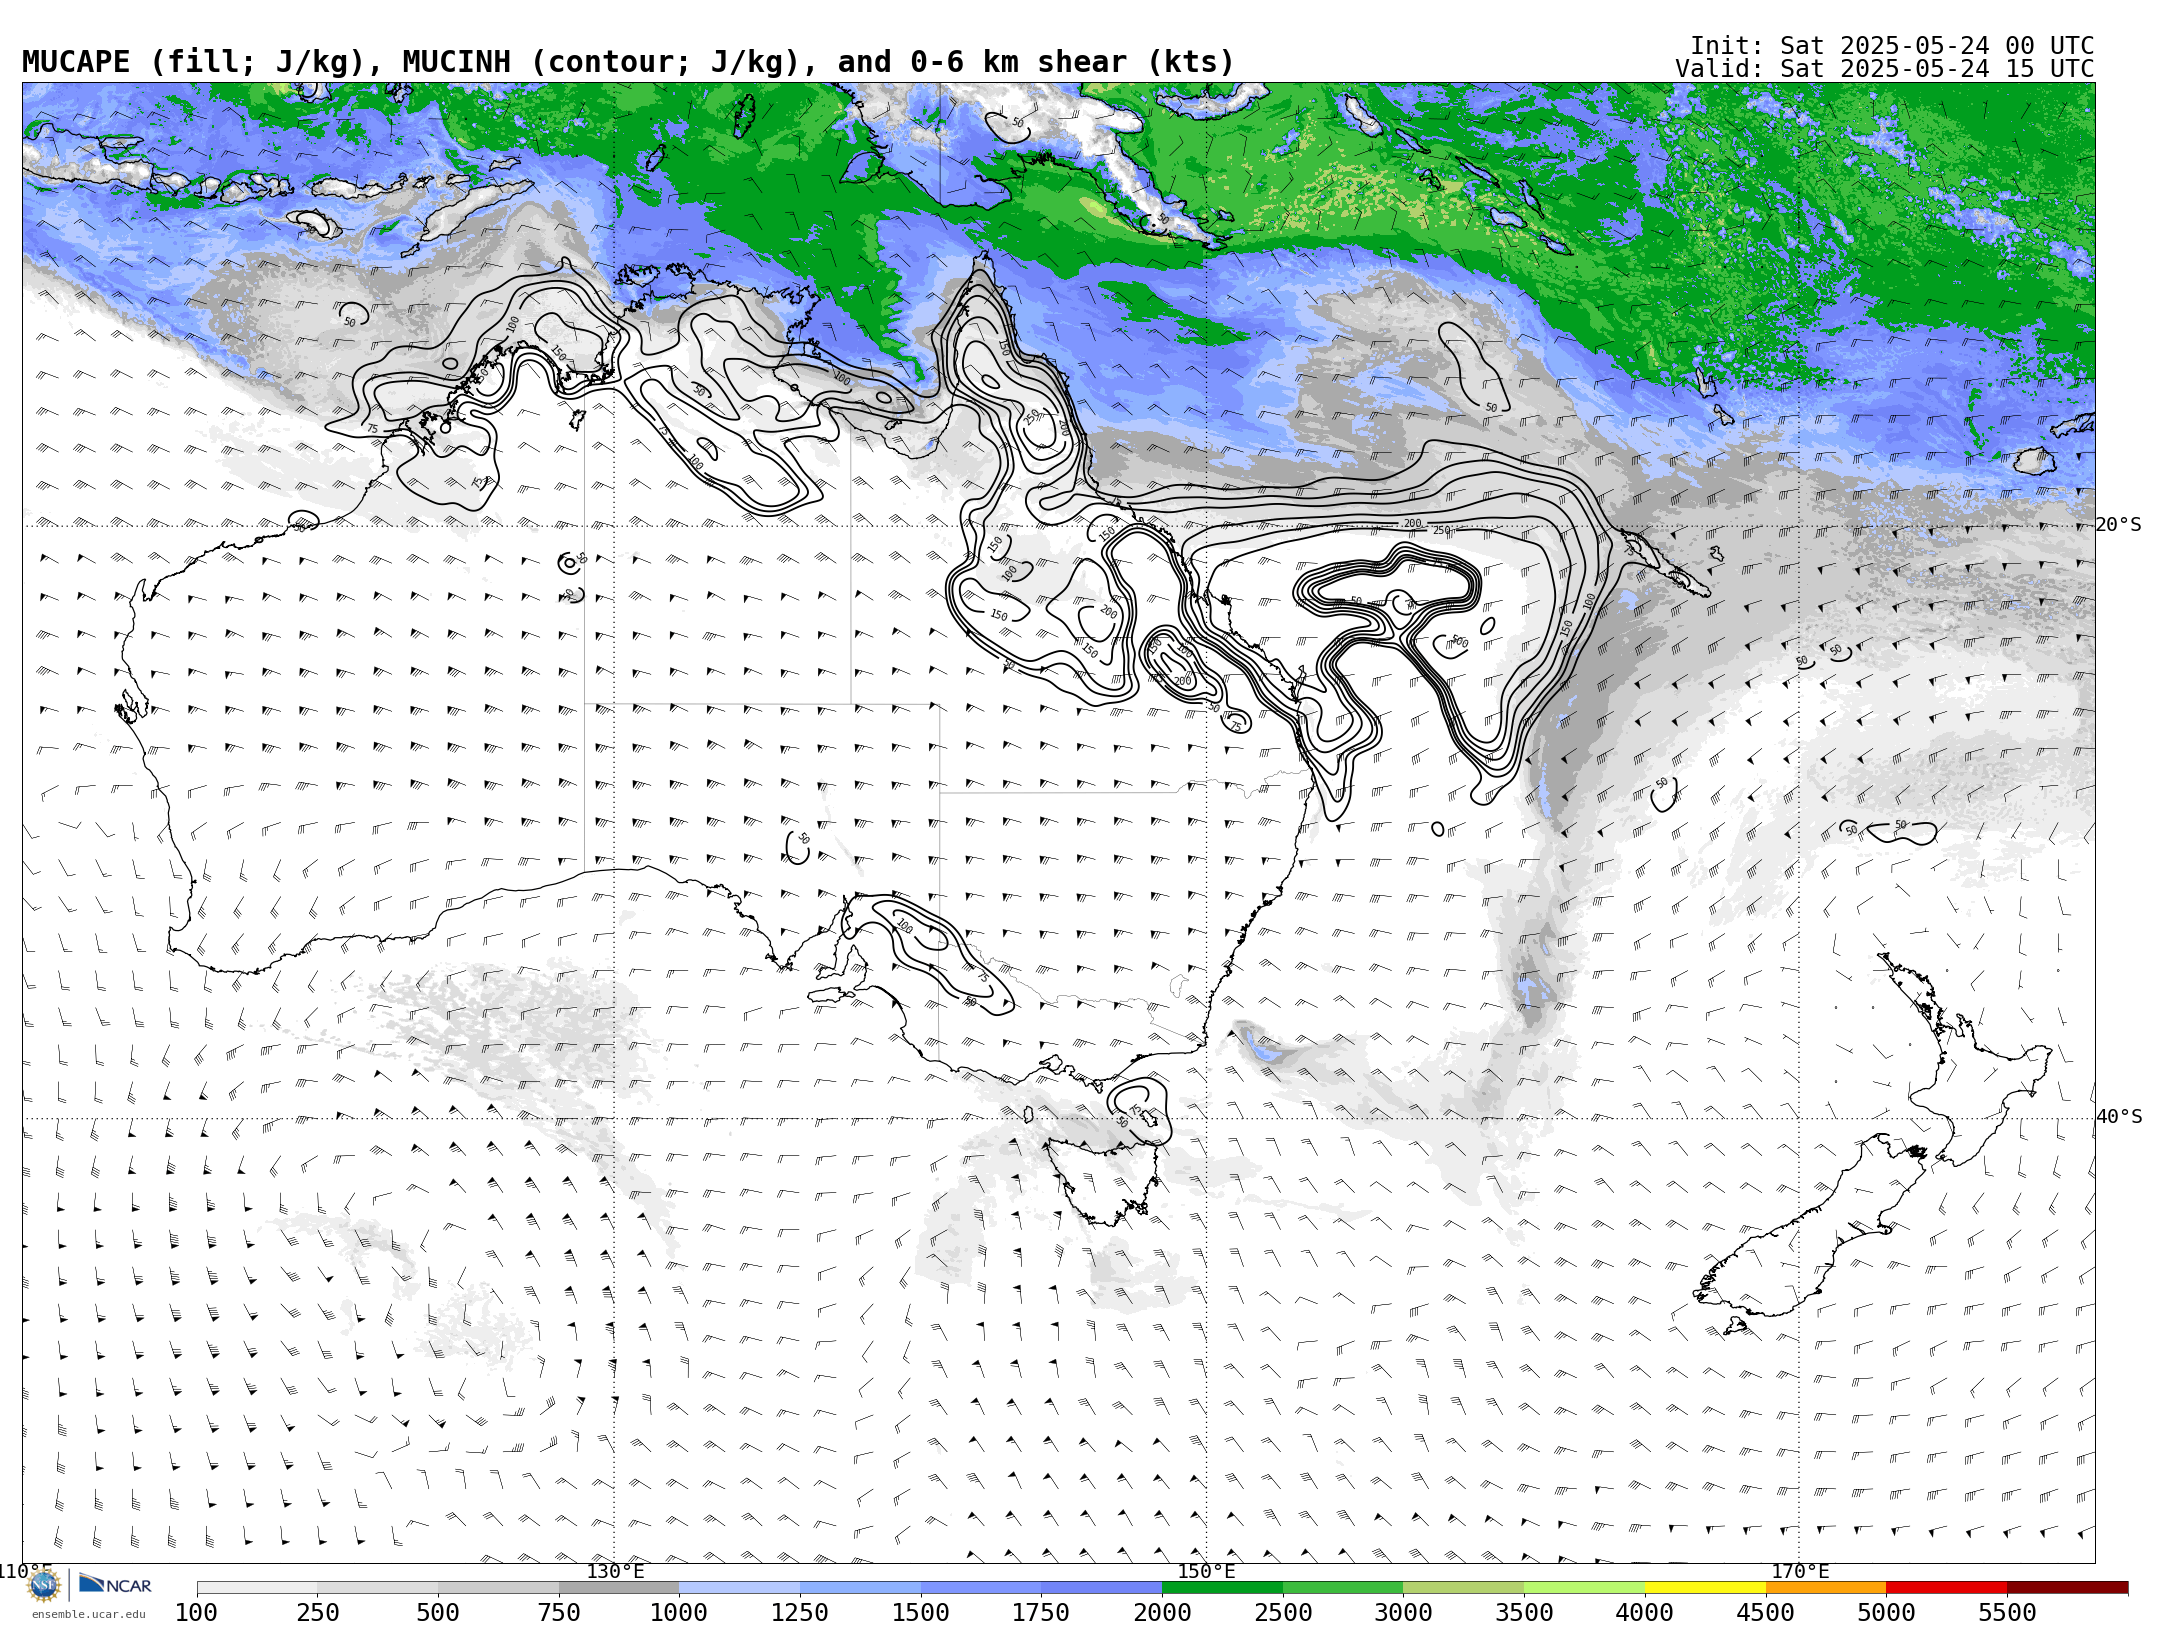Click the Valid: Sat 2025-05-24 15 UTC text

pos(1885,69)
